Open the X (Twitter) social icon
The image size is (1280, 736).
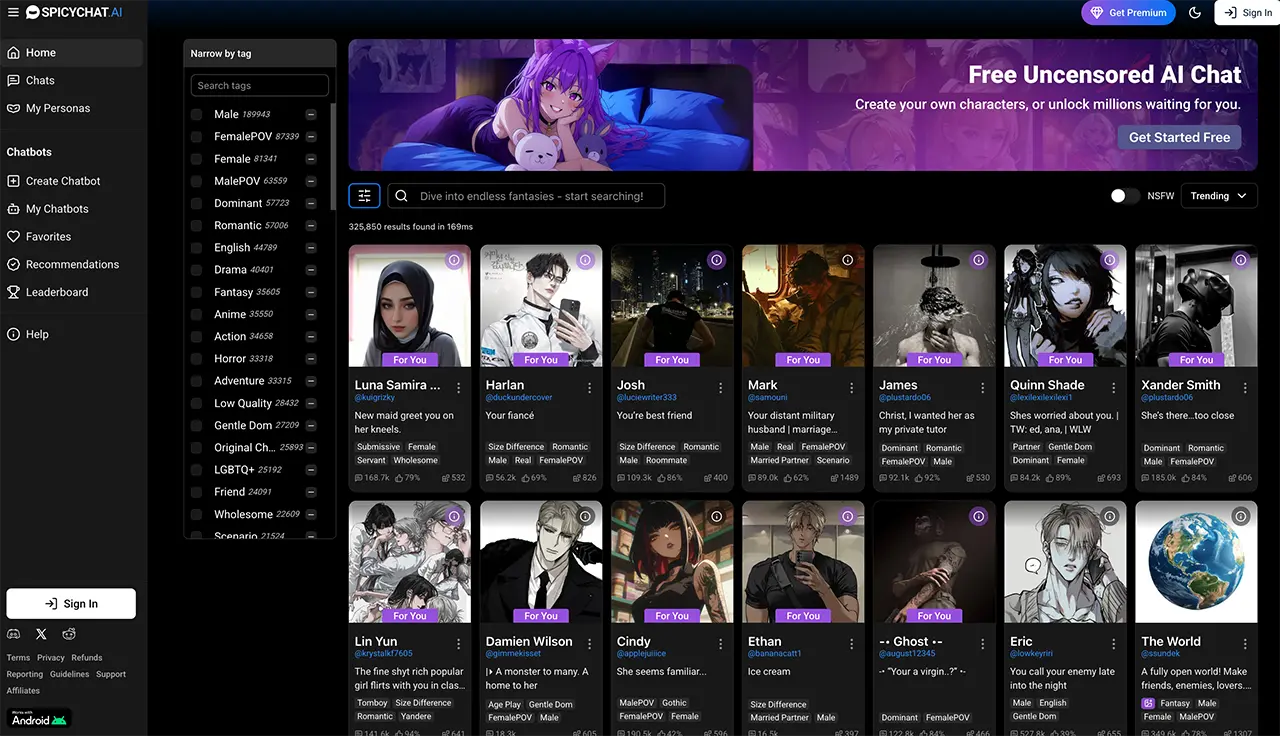click(x=41, y=634)
